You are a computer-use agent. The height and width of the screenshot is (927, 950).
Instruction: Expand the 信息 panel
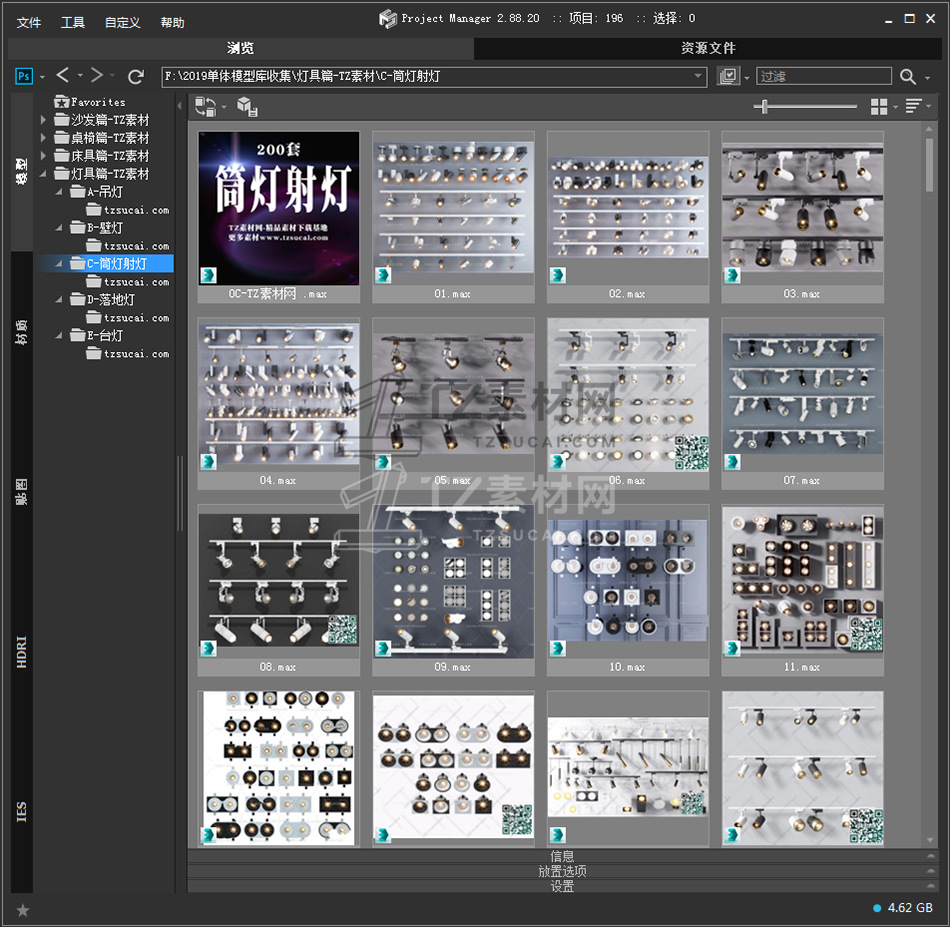coord(562,856)
